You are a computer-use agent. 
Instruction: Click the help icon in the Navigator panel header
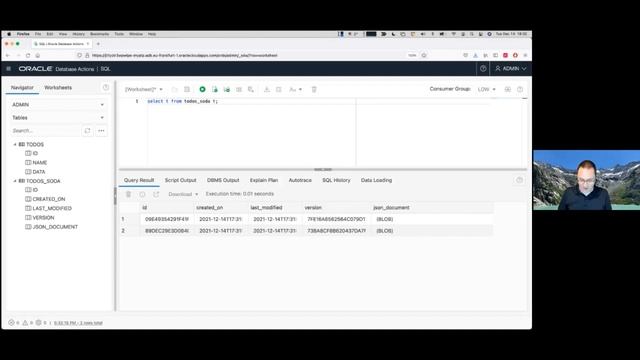106,87
